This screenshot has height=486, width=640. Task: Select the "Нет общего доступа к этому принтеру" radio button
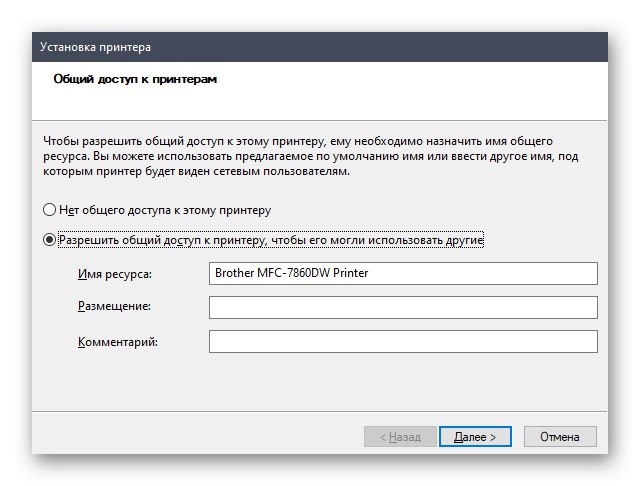[x=50, y=211]
